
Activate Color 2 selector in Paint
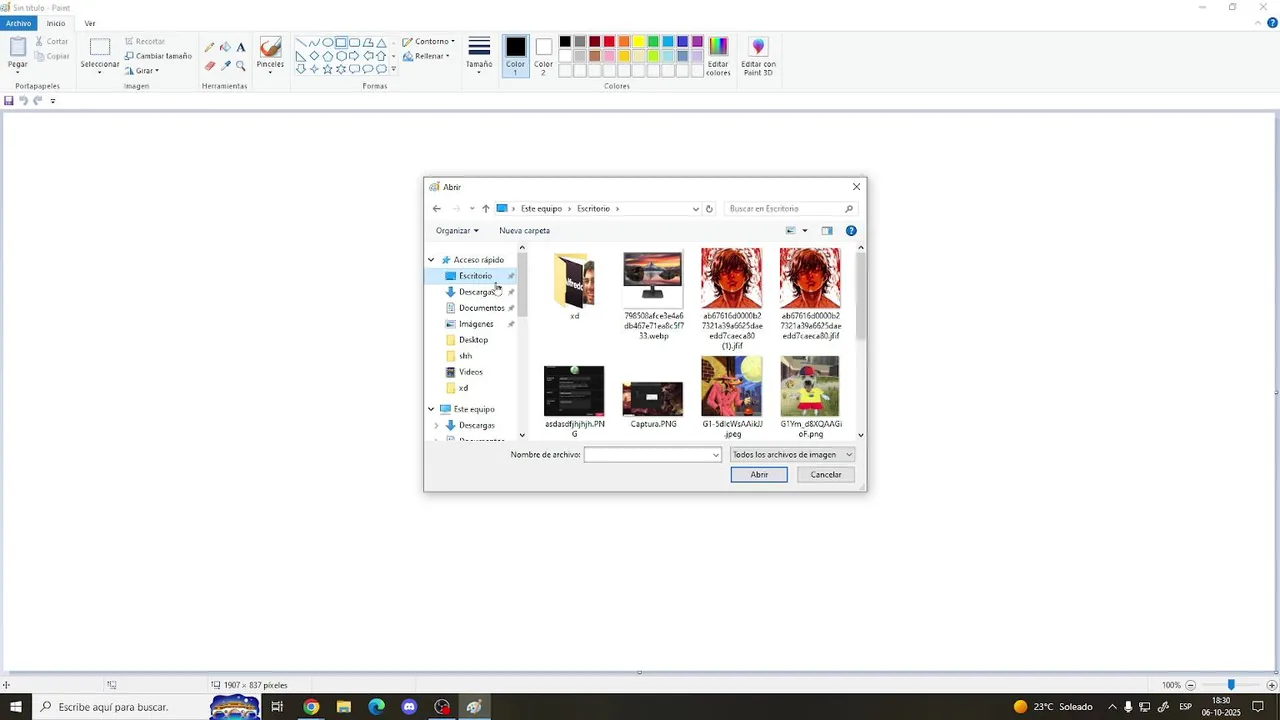click(x=543, y=56)
